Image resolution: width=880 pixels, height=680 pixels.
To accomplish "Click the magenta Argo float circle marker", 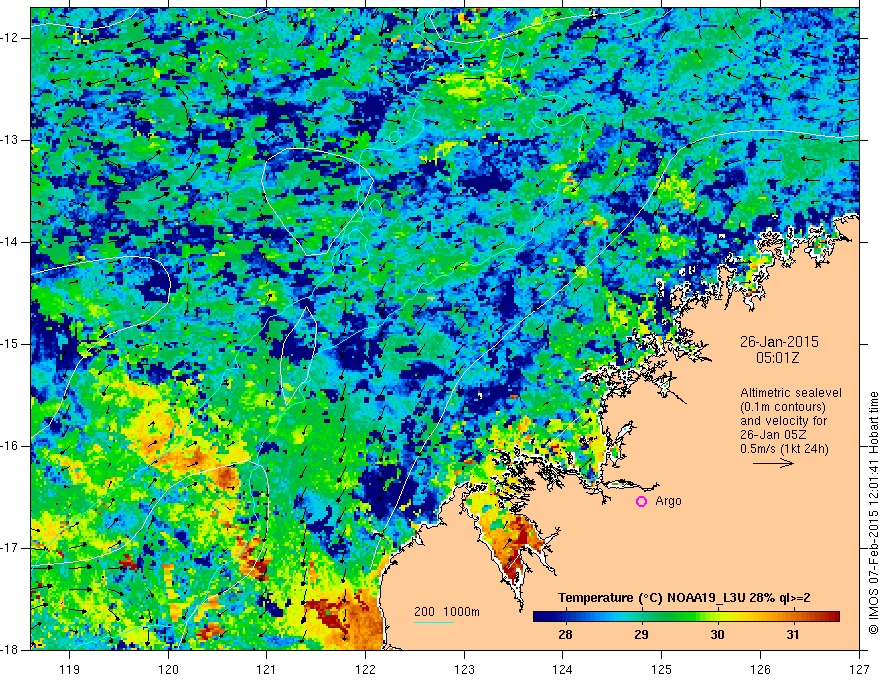I will click(x=641, y=501).
